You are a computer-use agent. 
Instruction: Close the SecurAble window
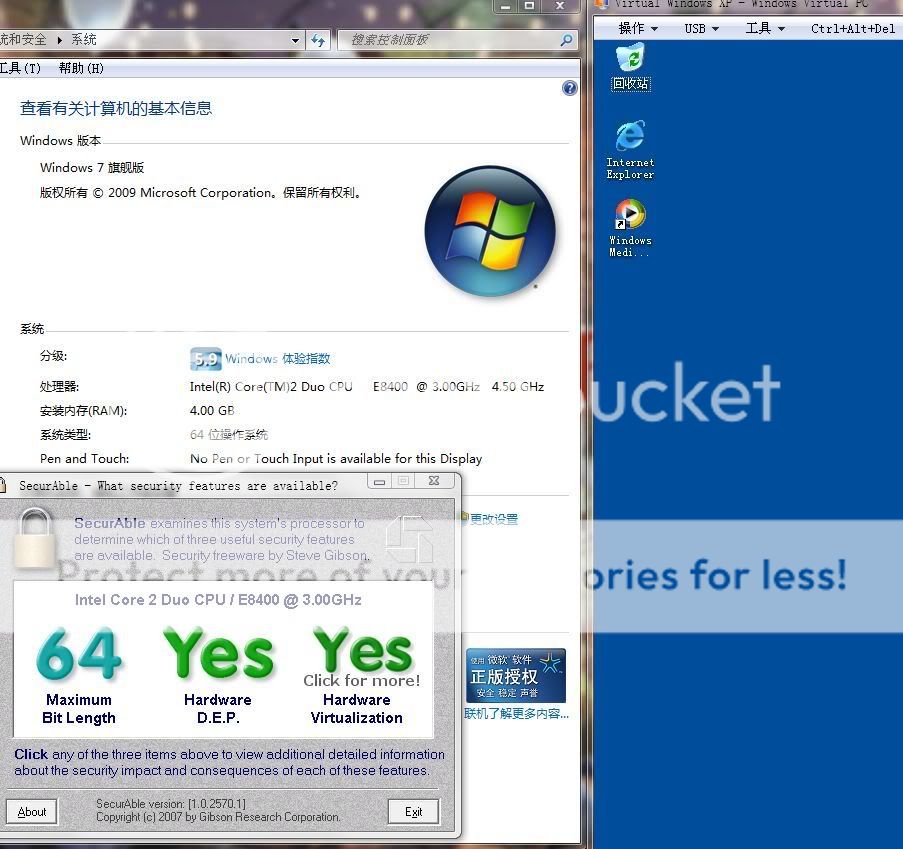(434, 481)
